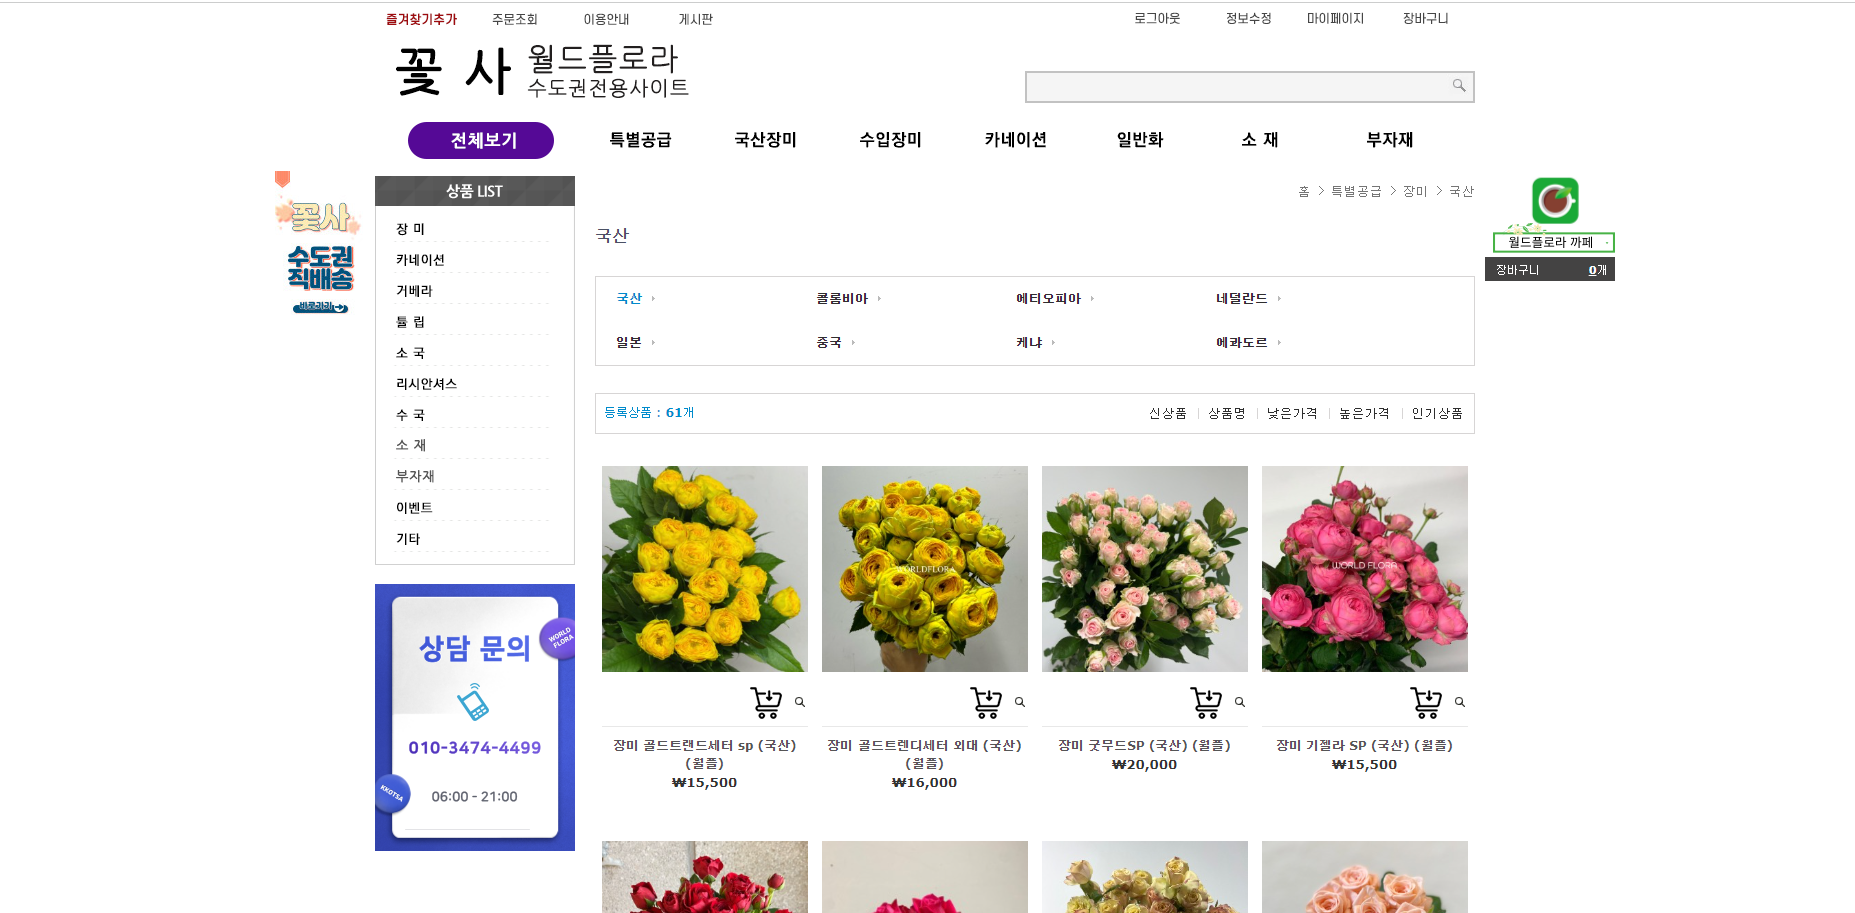Zoom preview icon for 장미 기젤라 SP
Screen dimensions: 1855x913
pos(1460,702)
